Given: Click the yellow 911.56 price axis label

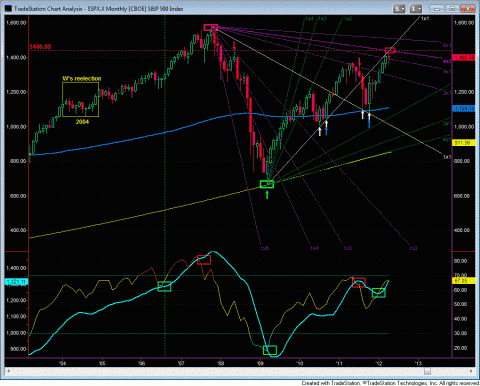Looking at the screenshot, I should (x=463, y=143).
